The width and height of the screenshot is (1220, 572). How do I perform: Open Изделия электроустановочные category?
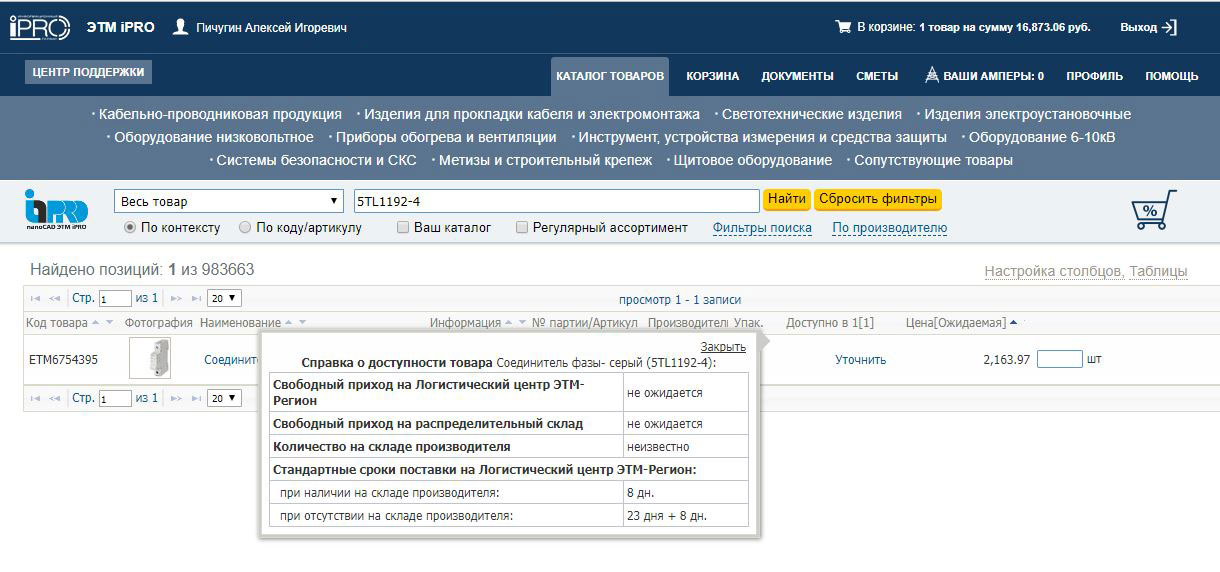[x=1028, y=114]
